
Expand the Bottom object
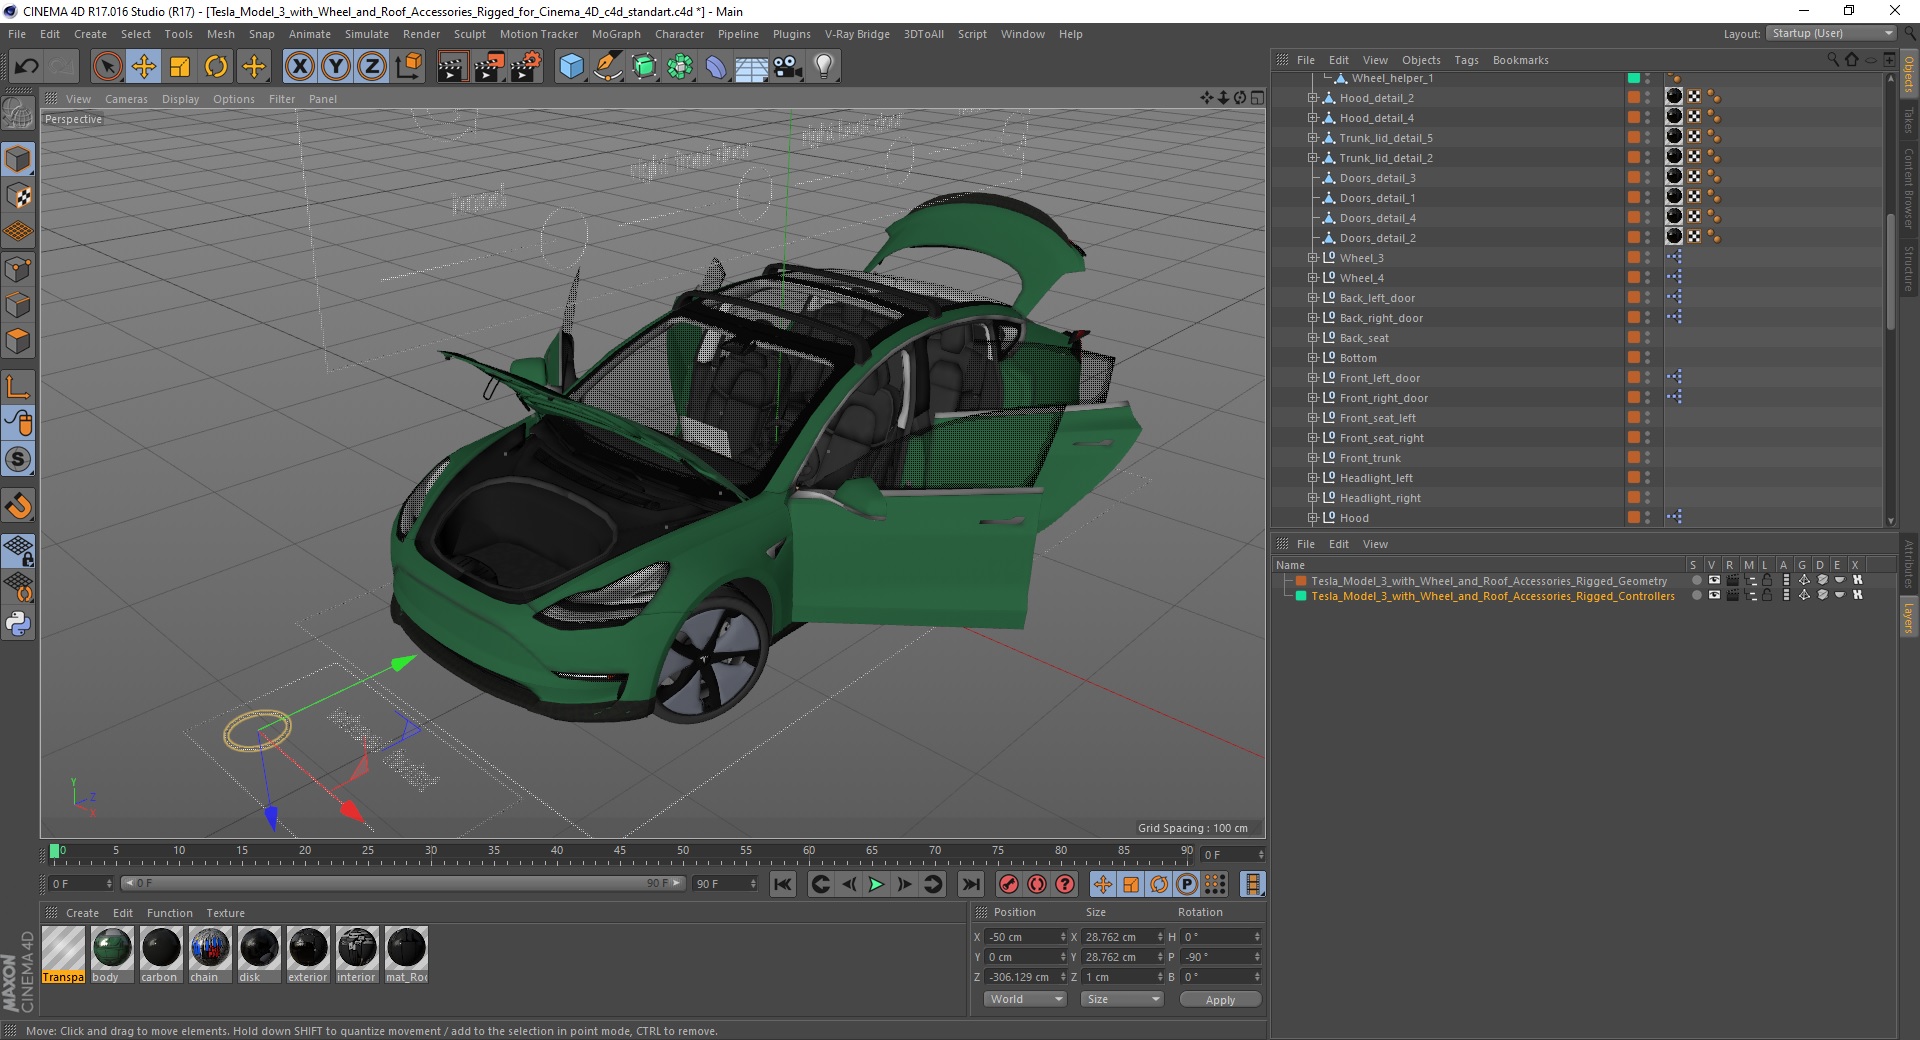(x=1312, y=358)
